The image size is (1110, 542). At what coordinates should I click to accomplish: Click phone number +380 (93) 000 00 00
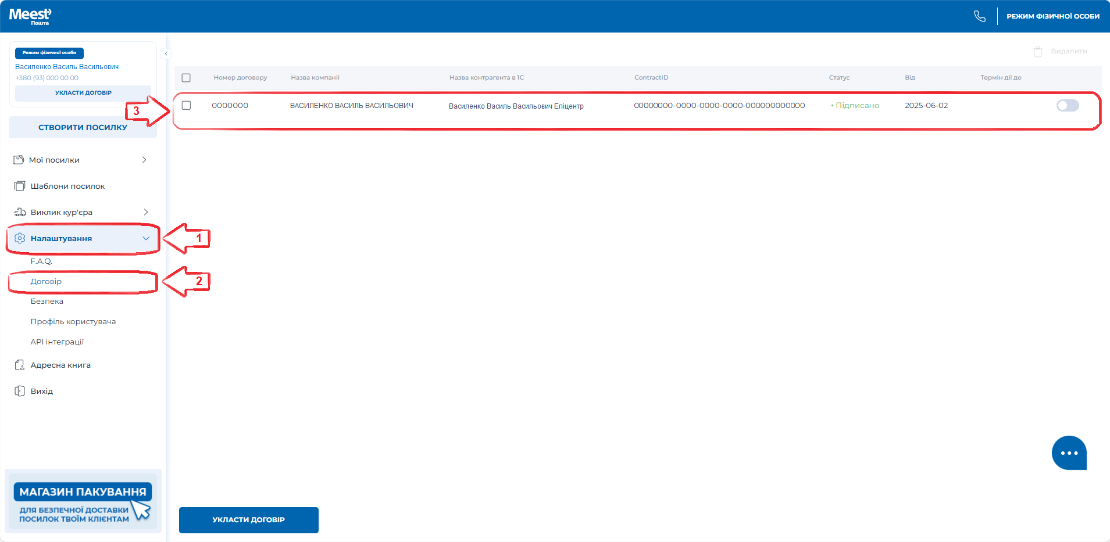point(46,78)
